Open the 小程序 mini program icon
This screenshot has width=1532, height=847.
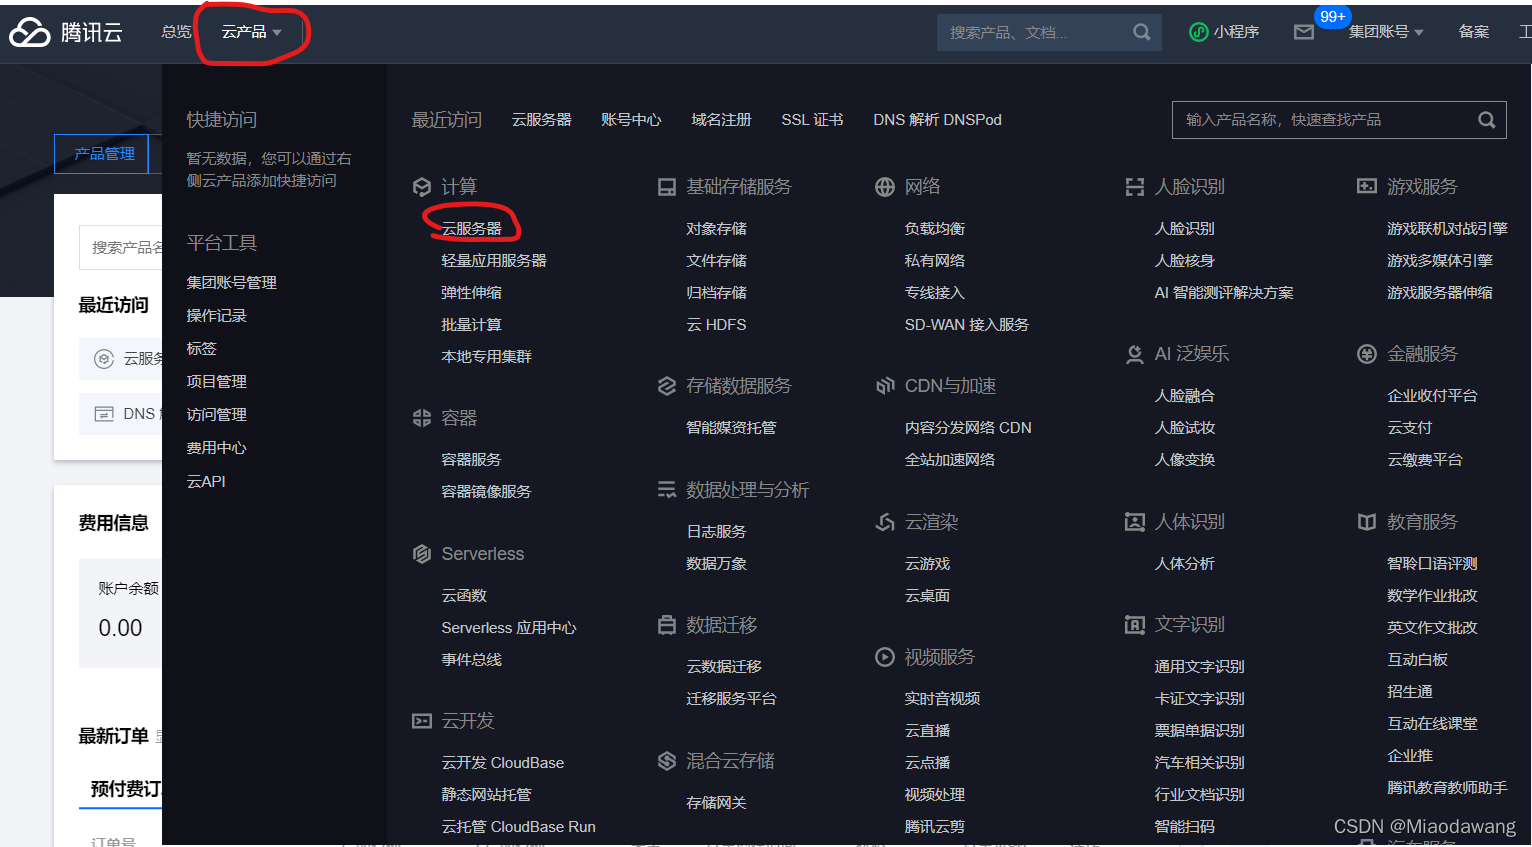point(1198,32)
